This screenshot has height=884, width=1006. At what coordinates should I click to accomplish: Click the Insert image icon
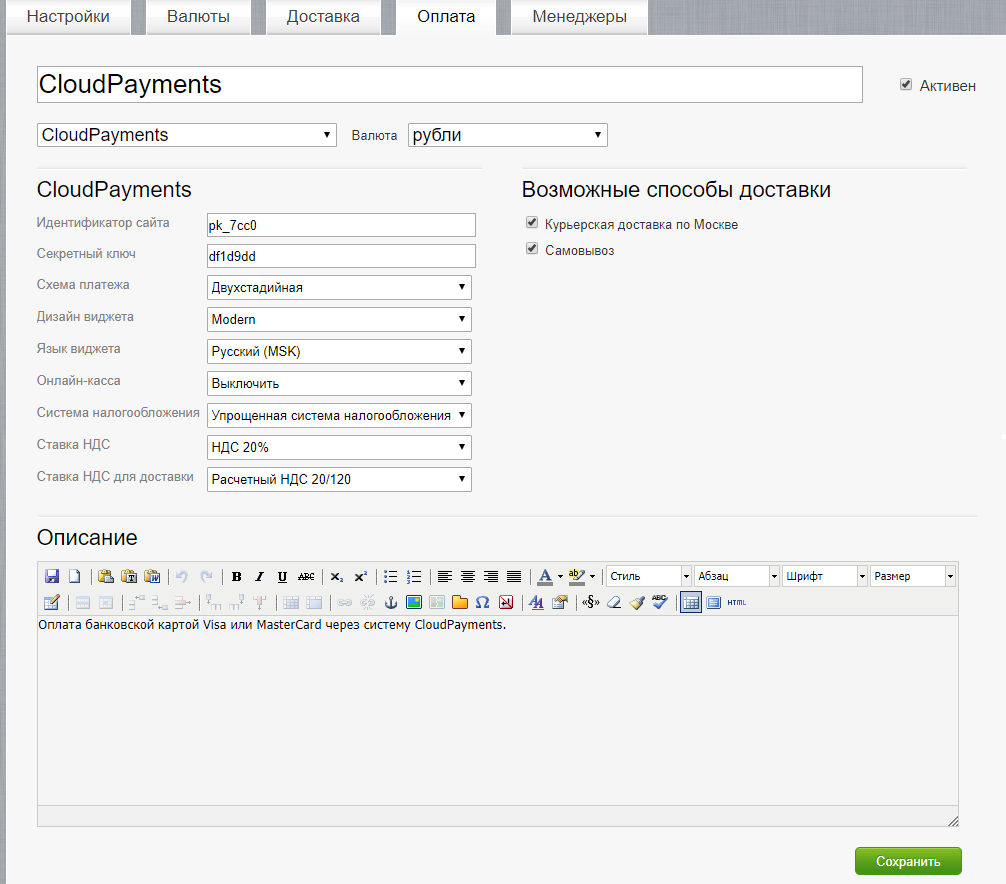click(414, 602)
